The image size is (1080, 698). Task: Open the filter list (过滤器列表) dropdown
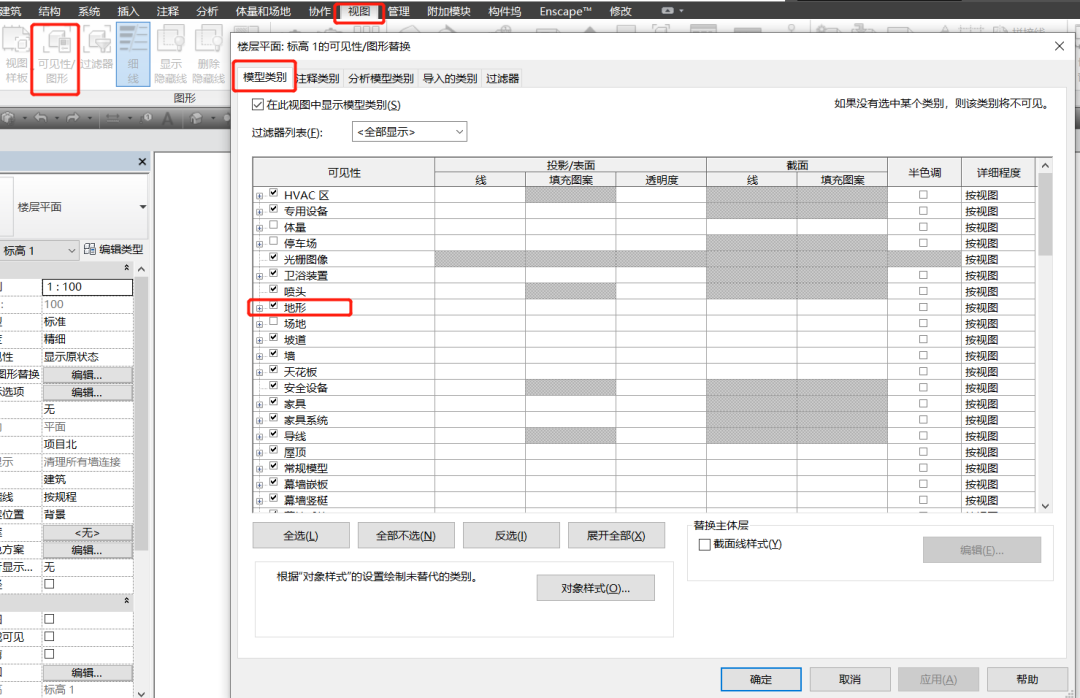click(409, 132)
